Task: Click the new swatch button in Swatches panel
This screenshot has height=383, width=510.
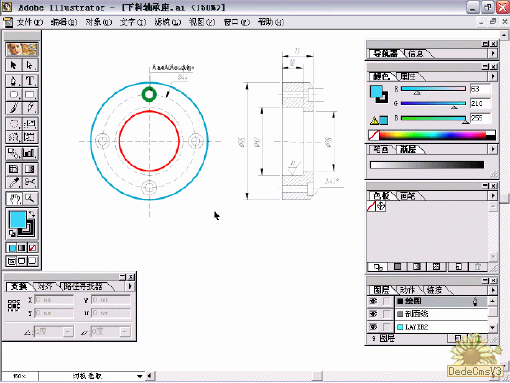Action: click(x=458, y=267)
